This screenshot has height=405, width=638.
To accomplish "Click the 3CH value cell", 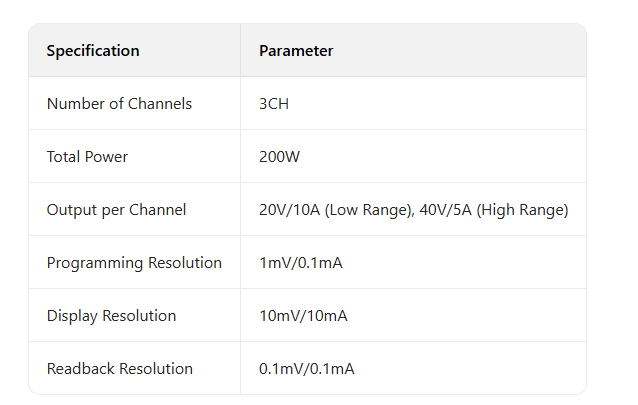I will [x=274, y=104].
